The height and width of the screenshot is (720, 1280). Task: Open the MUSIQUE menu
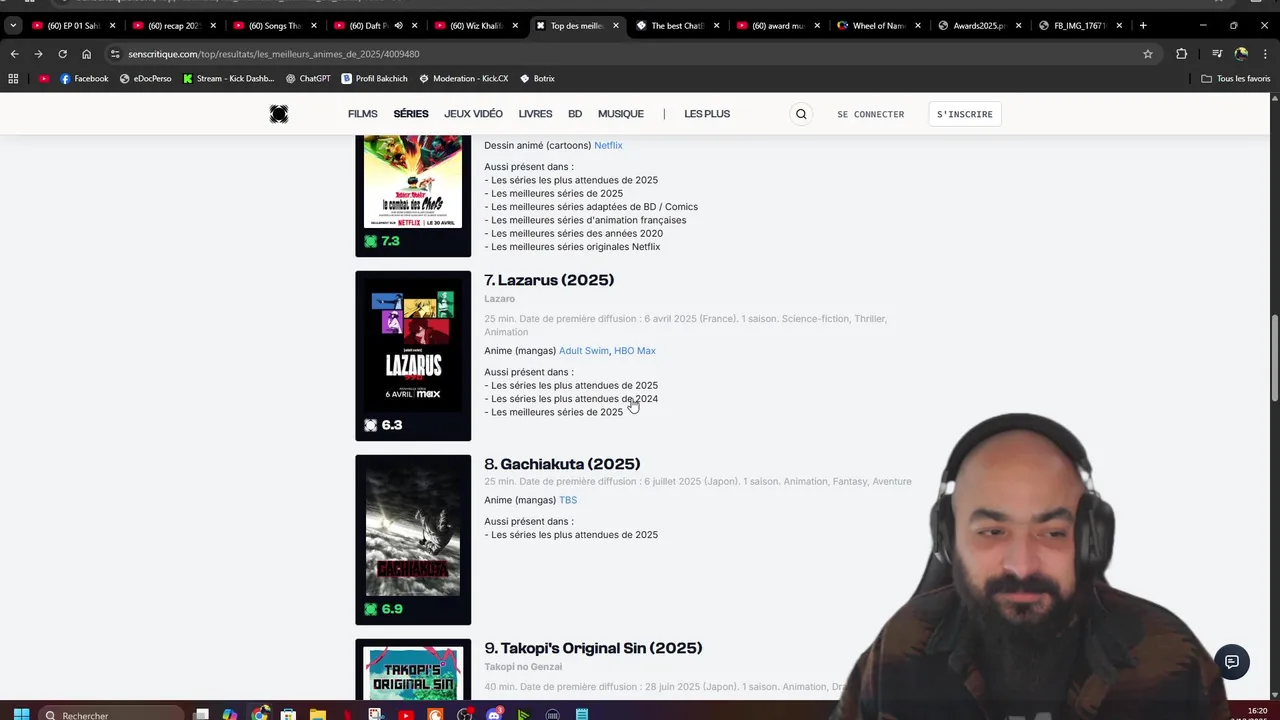tap(621, 114)
